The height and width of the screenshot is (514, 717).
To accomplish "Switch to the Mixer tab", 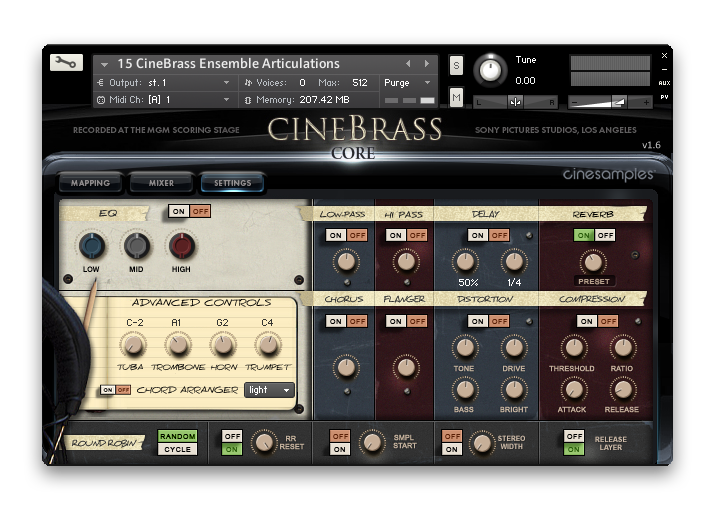I will coord(161,183).
